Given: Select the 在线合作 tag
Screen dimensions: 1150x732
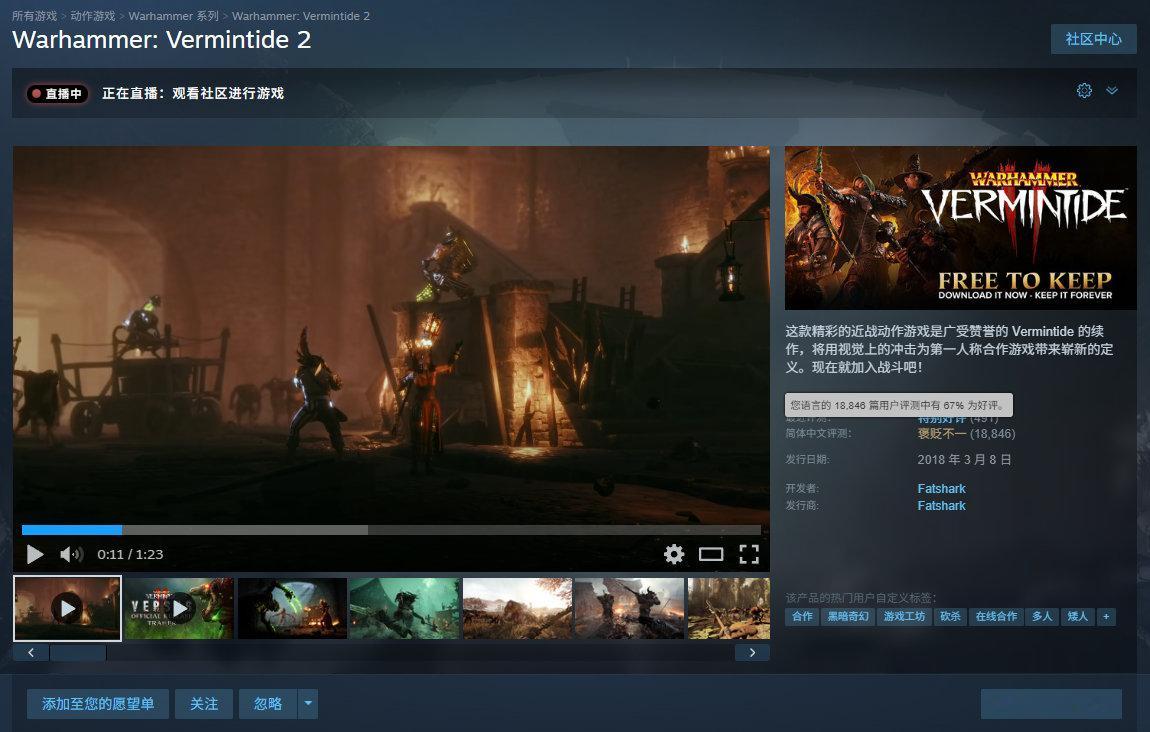Looking at the screenshot, I should point(996,616).
